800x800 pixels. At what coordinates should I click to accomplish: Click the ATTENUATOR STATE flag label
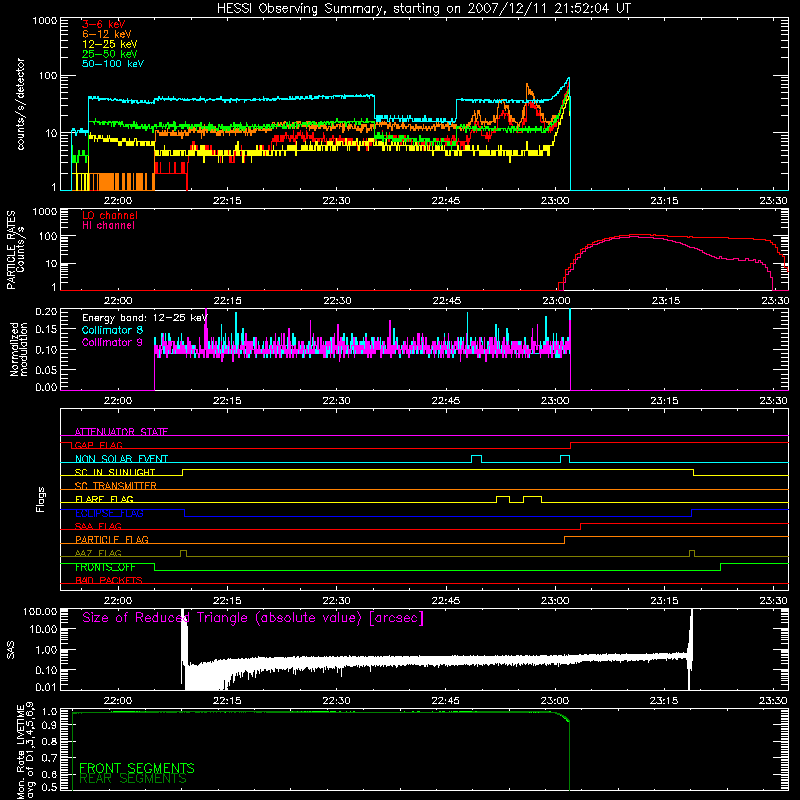point(121,432)
